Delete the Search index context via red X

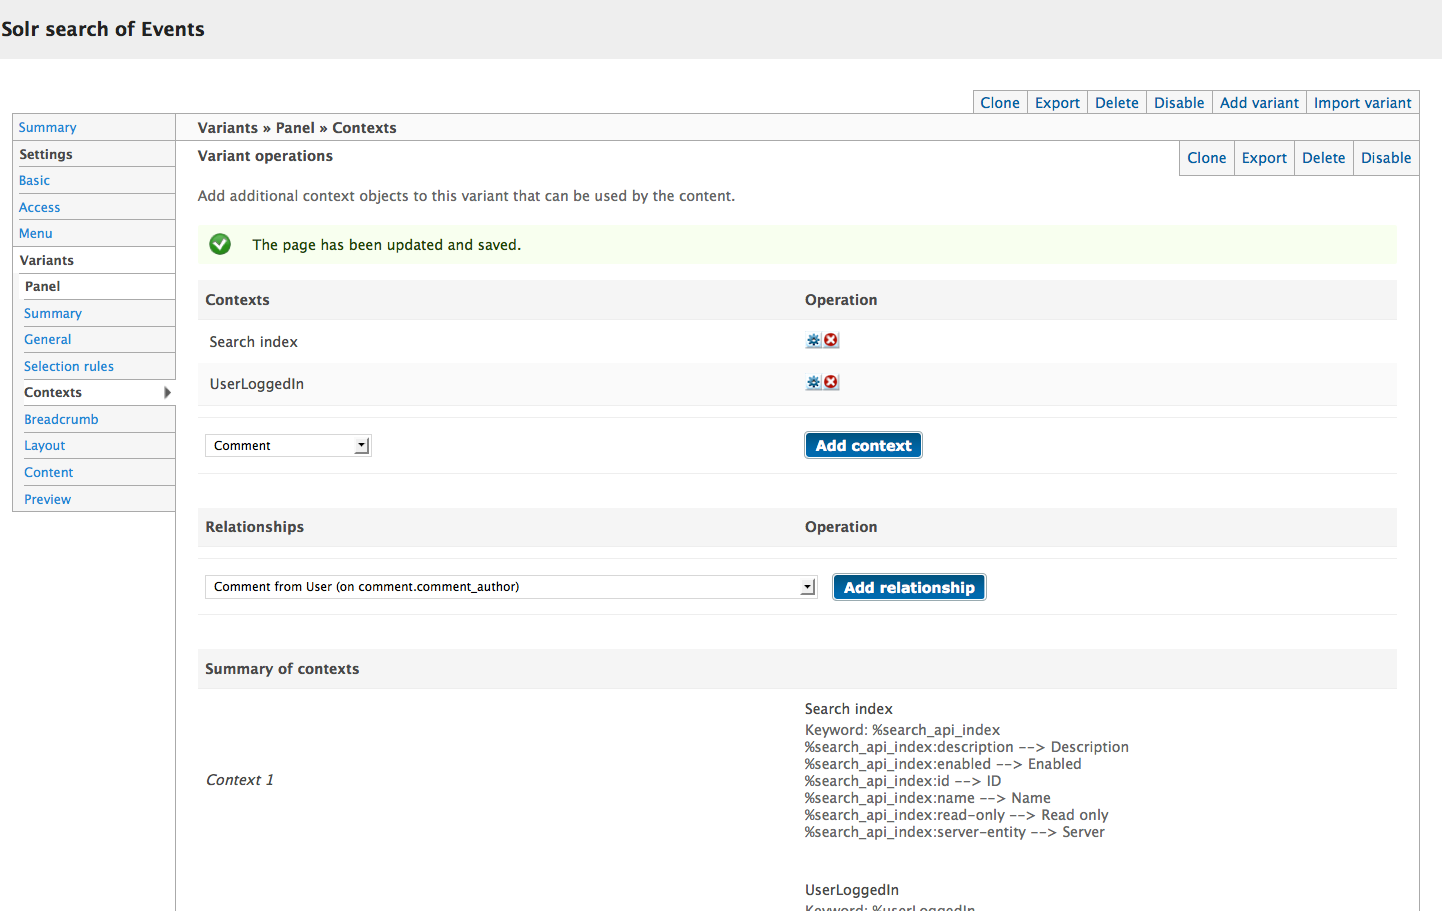[x=829, y=340]
